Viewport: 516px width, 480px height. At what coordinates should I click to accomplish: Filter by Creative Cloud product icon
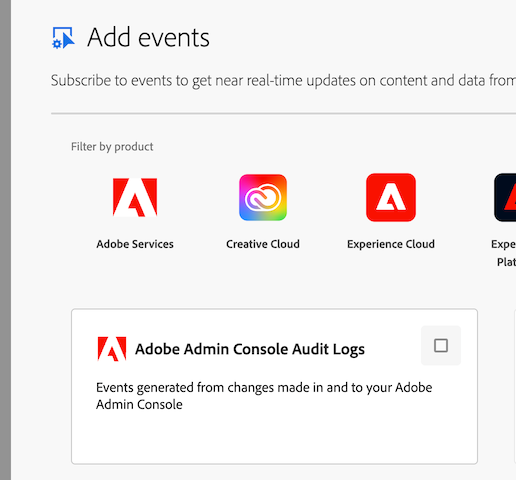[x=263, y=197]
